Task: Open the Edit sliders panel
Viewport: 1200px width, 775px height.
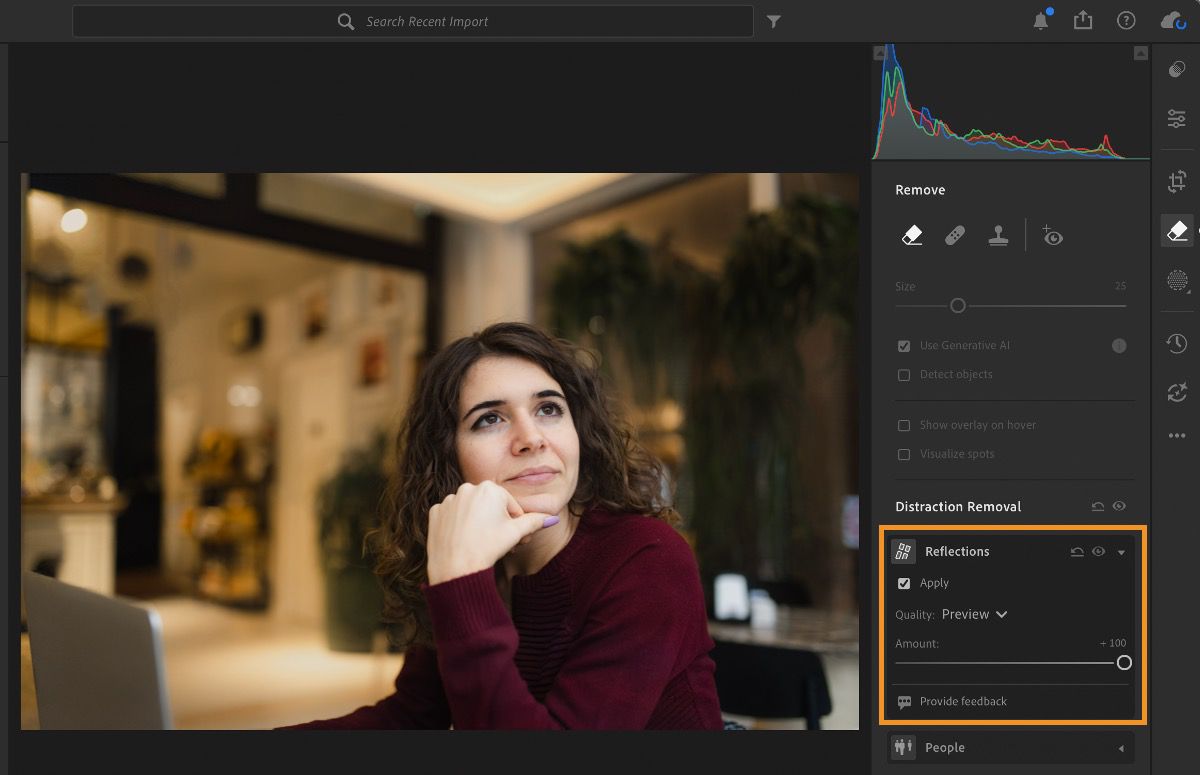Action: 1177,119
